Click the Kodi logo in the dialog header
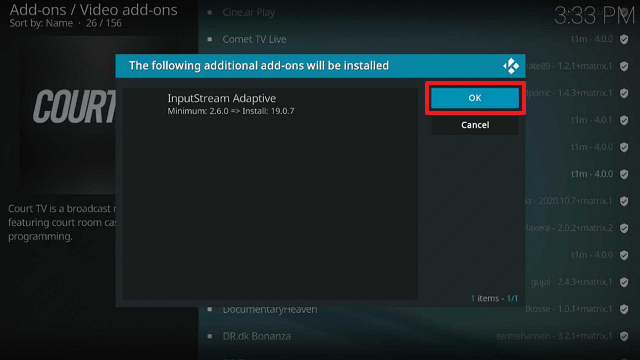This screenshot has width=640, height=360. [511, 66]
